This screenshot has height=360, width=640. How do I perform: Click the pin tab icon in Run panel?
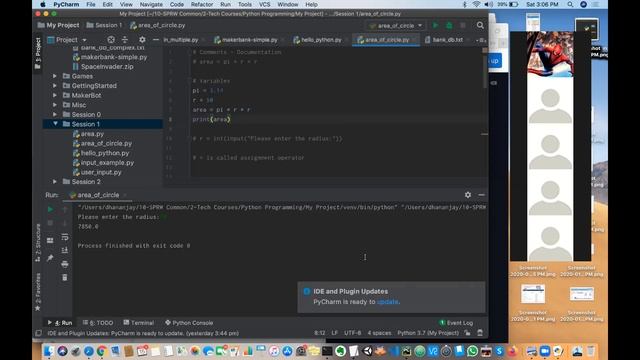tap(50, 258)
